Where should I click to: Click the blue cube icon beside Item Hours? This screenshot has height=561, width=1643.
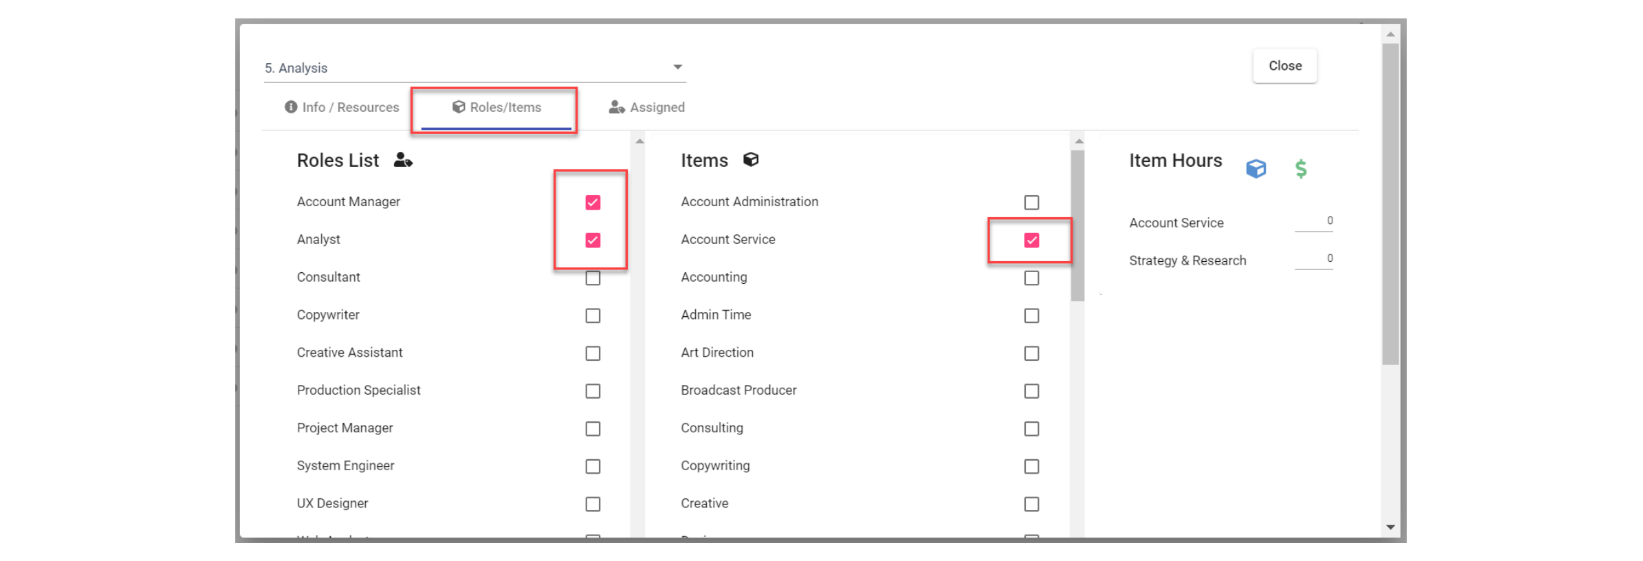tap(1256, 169)
